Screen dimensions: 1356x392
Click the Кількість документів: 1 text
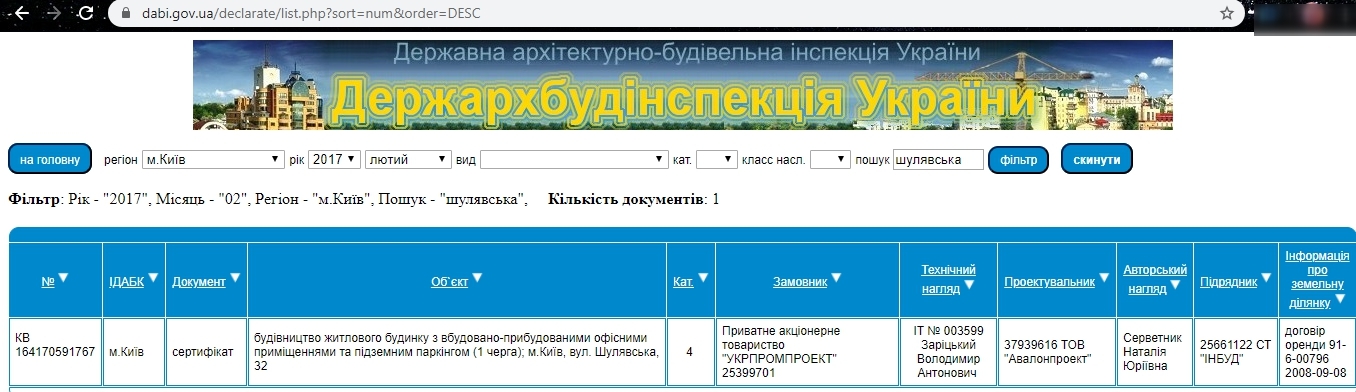point(634,199)
